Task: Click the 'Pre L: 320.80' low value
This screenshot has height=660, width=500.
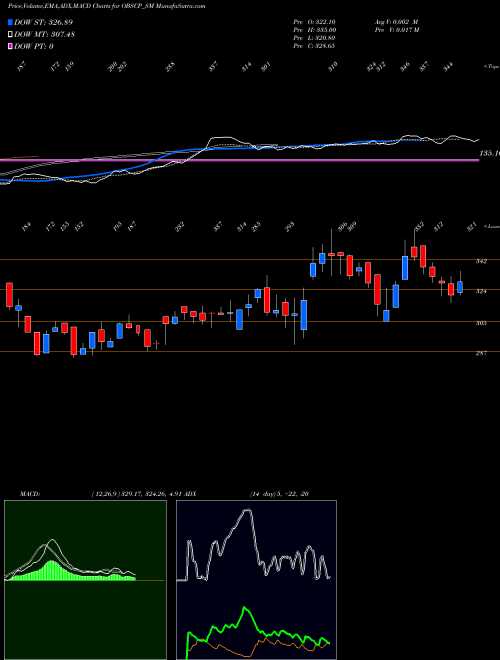Action: (314, 38)
